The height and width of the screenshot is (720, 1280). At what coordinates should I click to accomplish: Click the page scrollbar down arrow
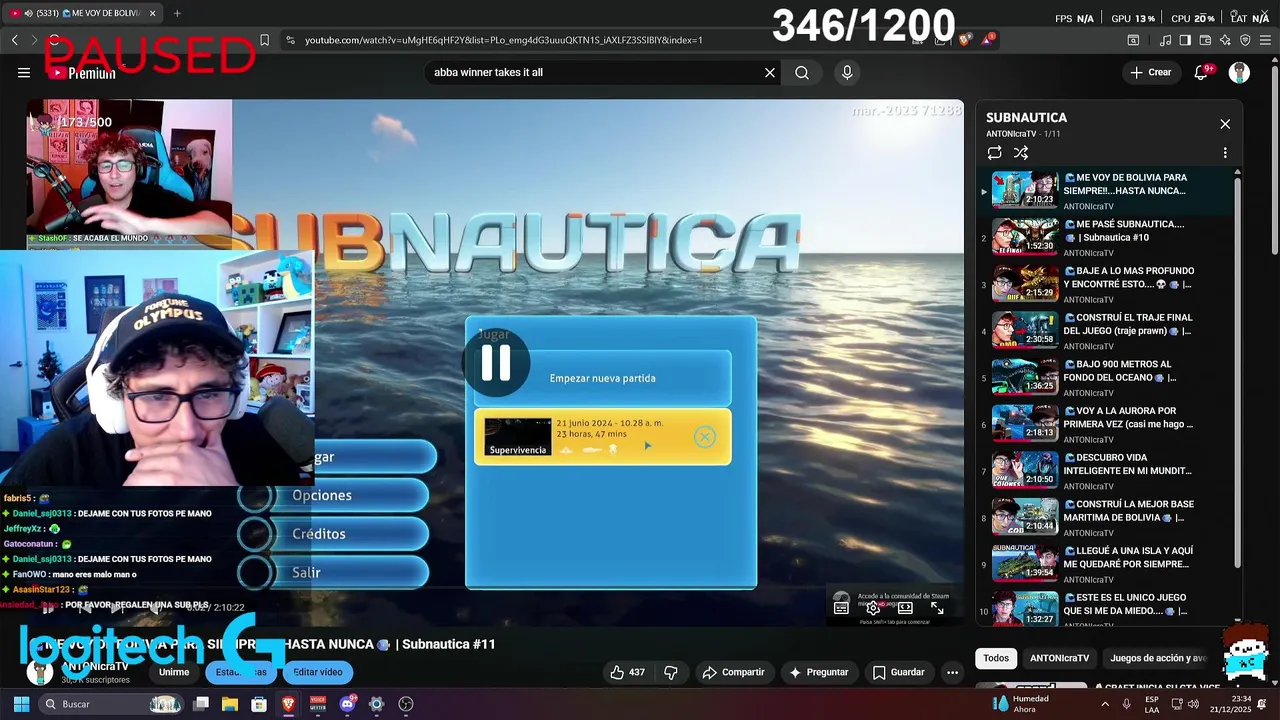click(1273, 684)
